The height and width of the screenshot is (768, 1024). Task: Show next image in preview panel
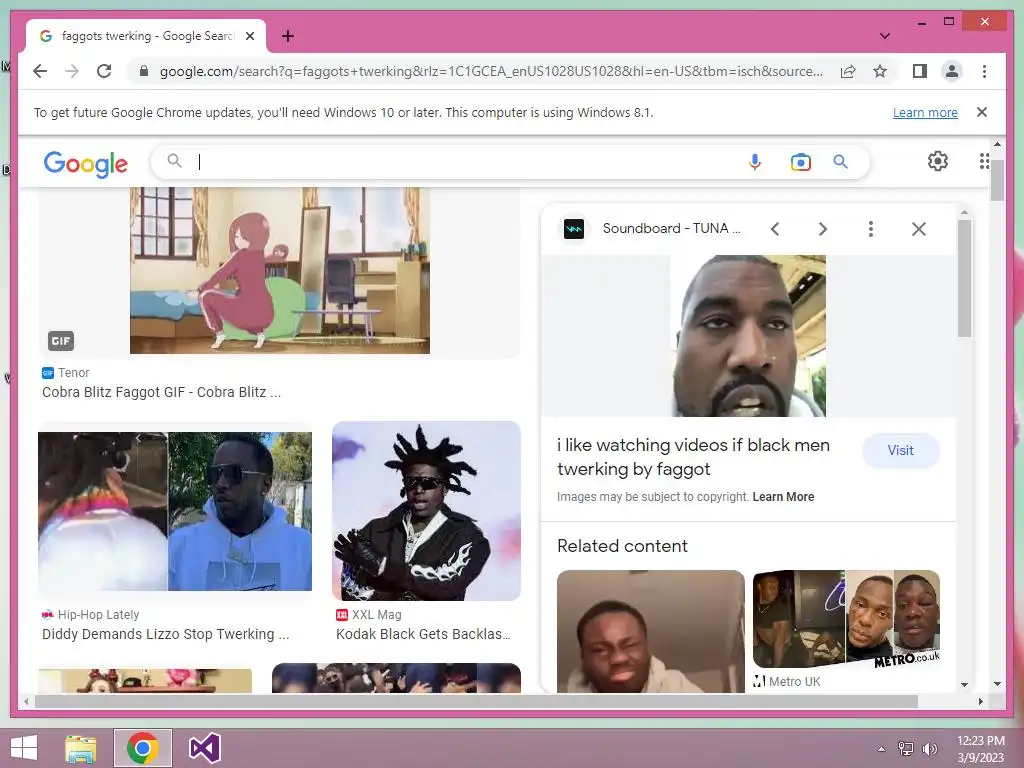pyautogui.click(x=822, y=229)
